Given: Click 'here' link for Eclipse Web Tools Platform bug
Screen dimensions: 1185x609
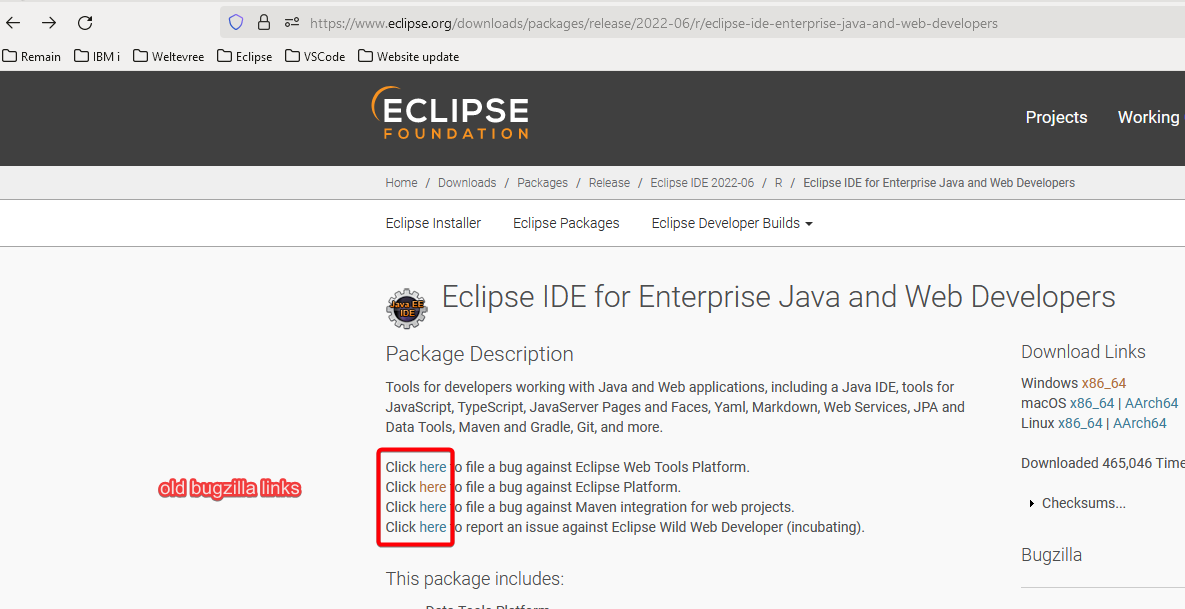Looking at the screenshot, I should point(433,467).
